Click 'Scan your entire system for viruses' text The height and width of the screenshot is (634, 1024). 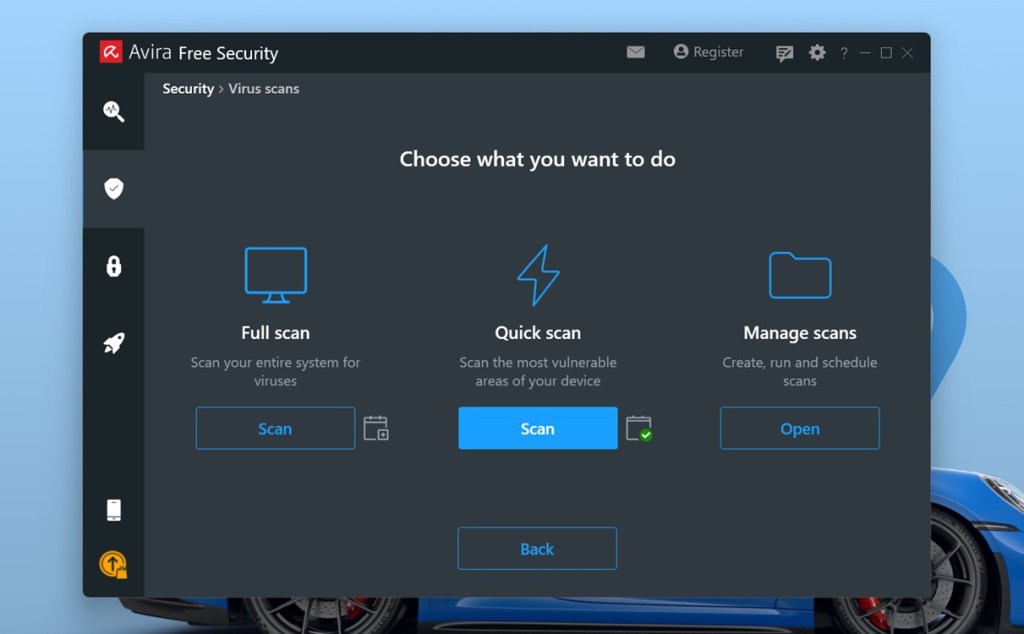(276, 372)
